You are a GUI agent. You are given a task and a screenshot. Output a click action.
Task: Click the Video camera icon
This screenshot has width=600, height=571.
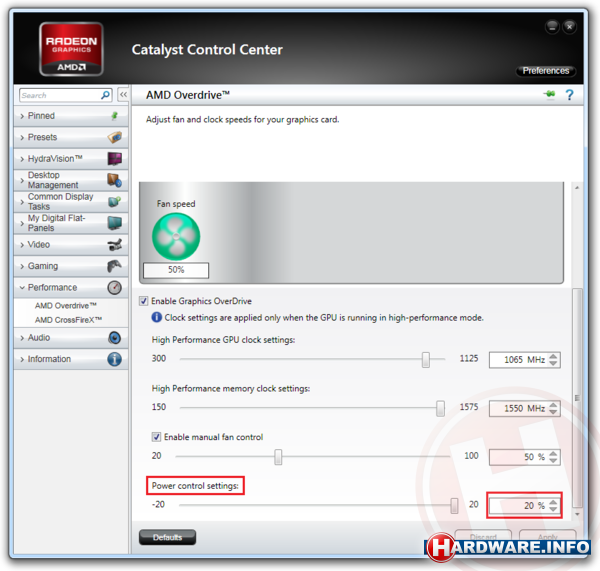115,245
